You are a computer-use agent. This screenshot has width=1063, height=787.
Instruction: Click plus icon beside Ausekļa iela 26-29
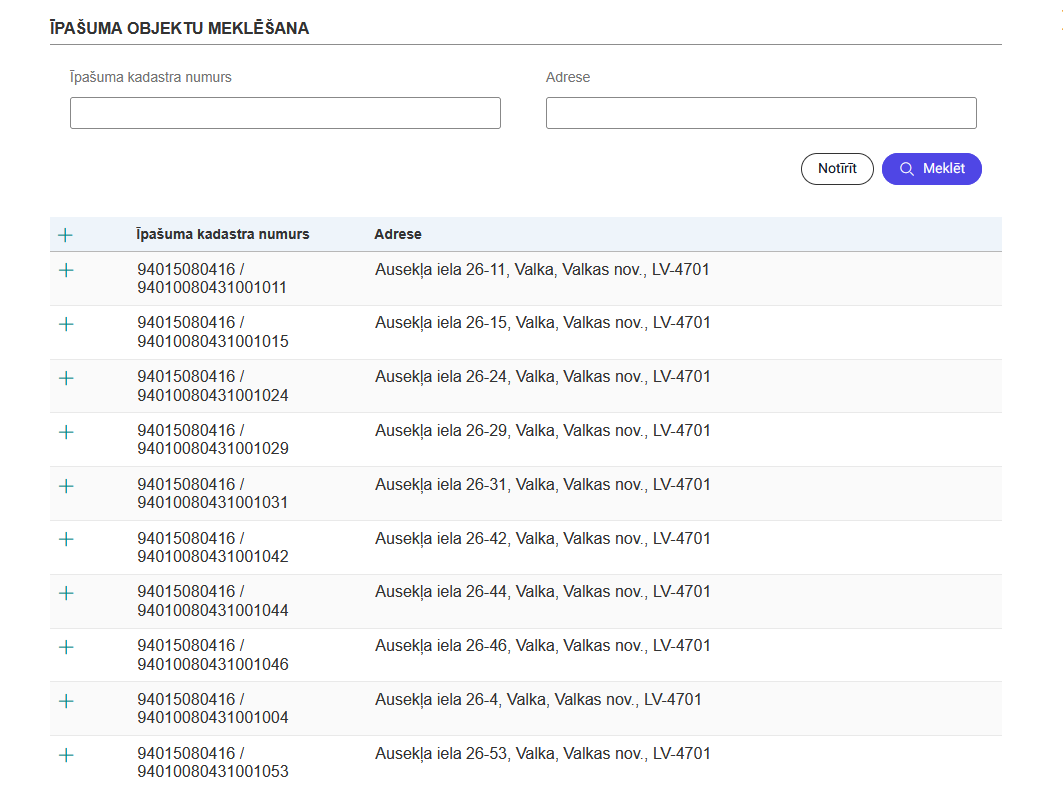66,432
